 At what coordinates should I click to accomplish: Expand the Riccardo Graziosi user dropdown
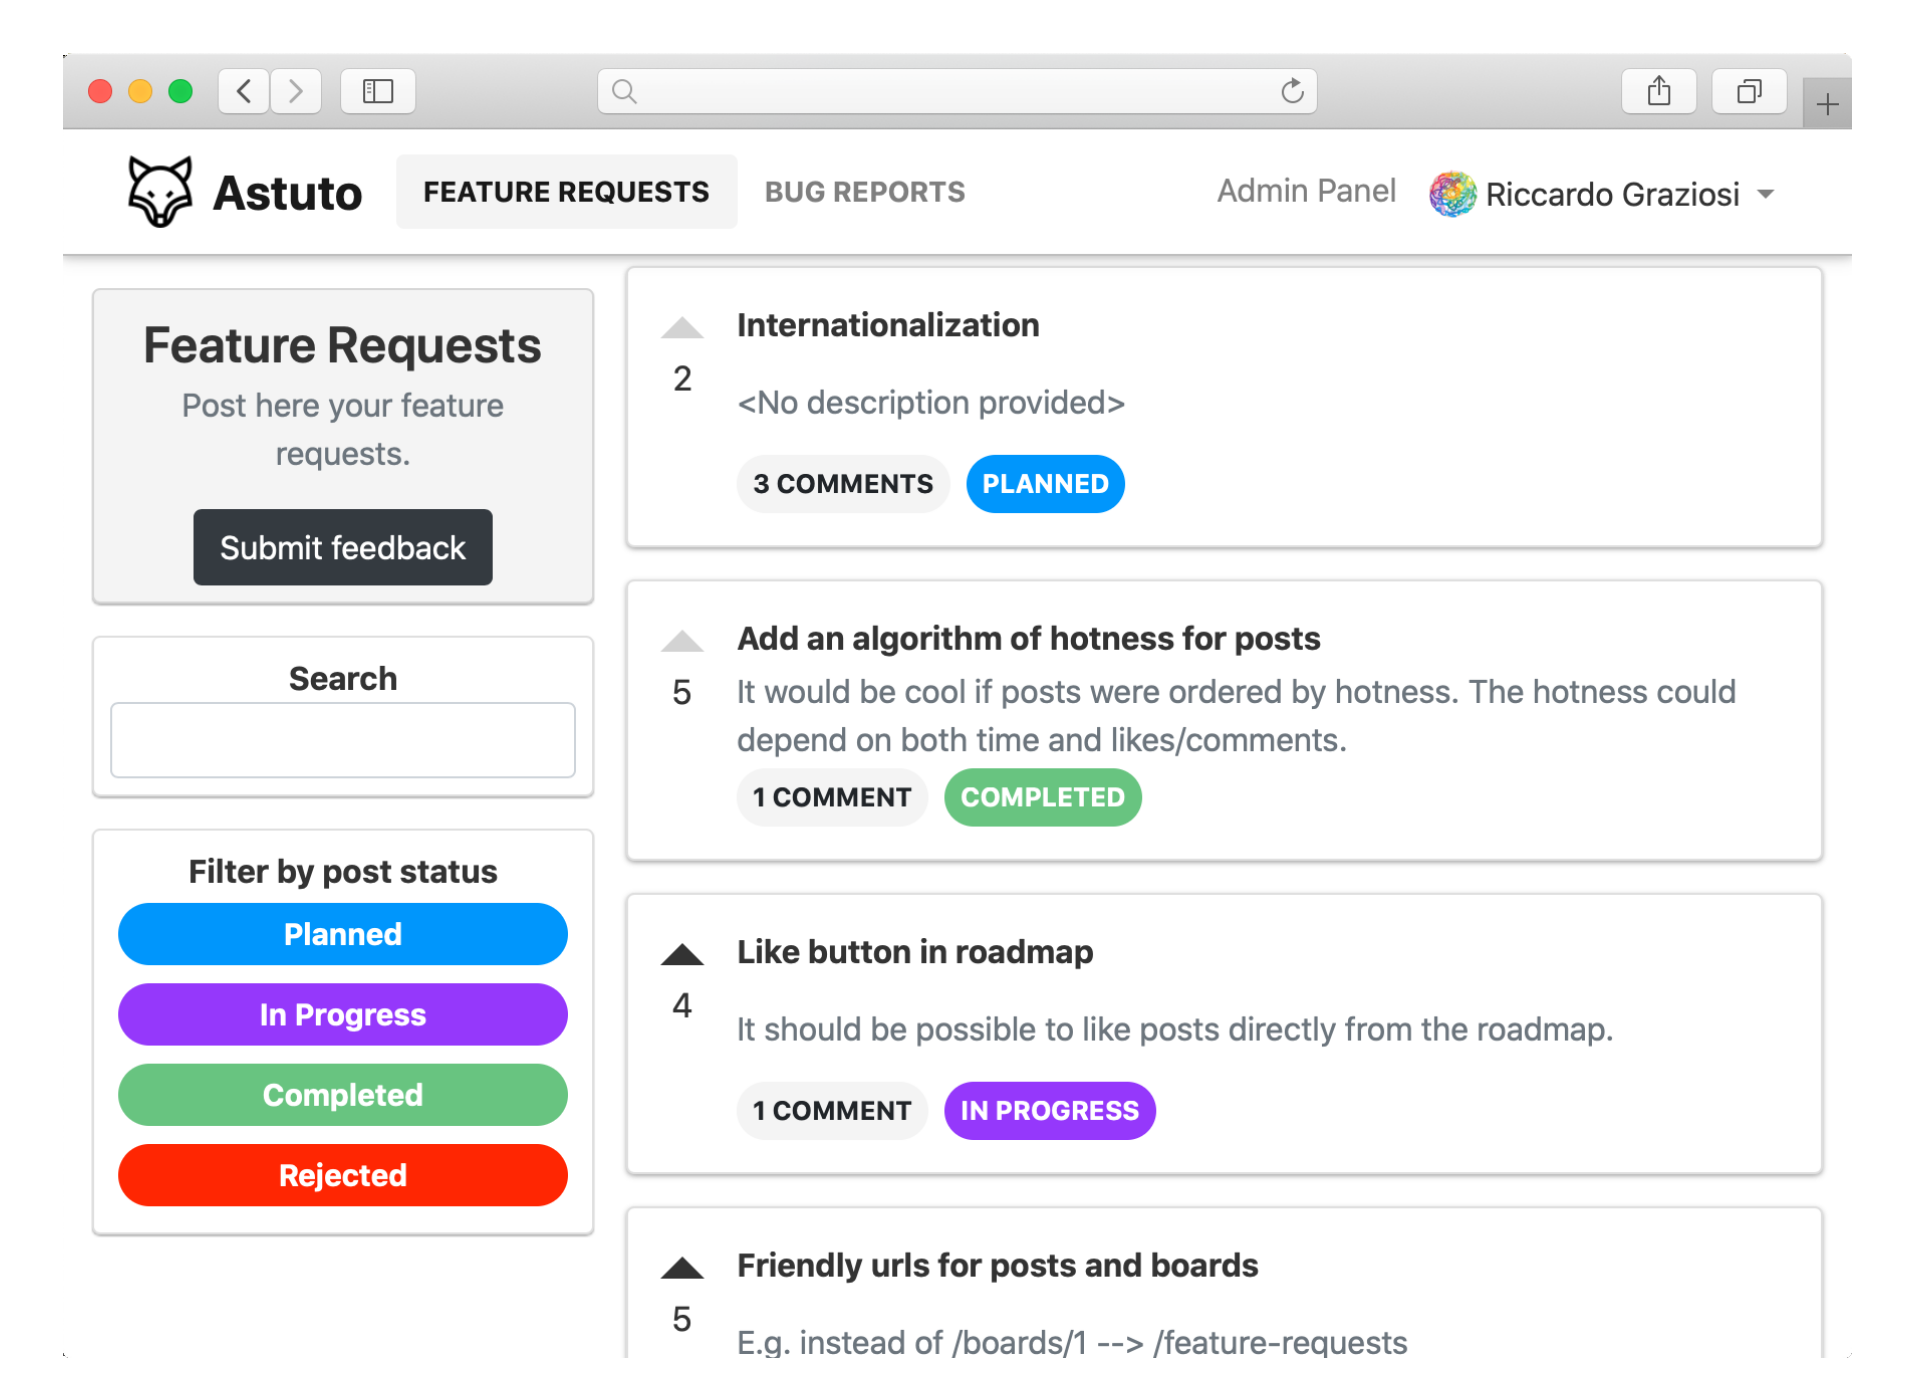(1766, 194)
